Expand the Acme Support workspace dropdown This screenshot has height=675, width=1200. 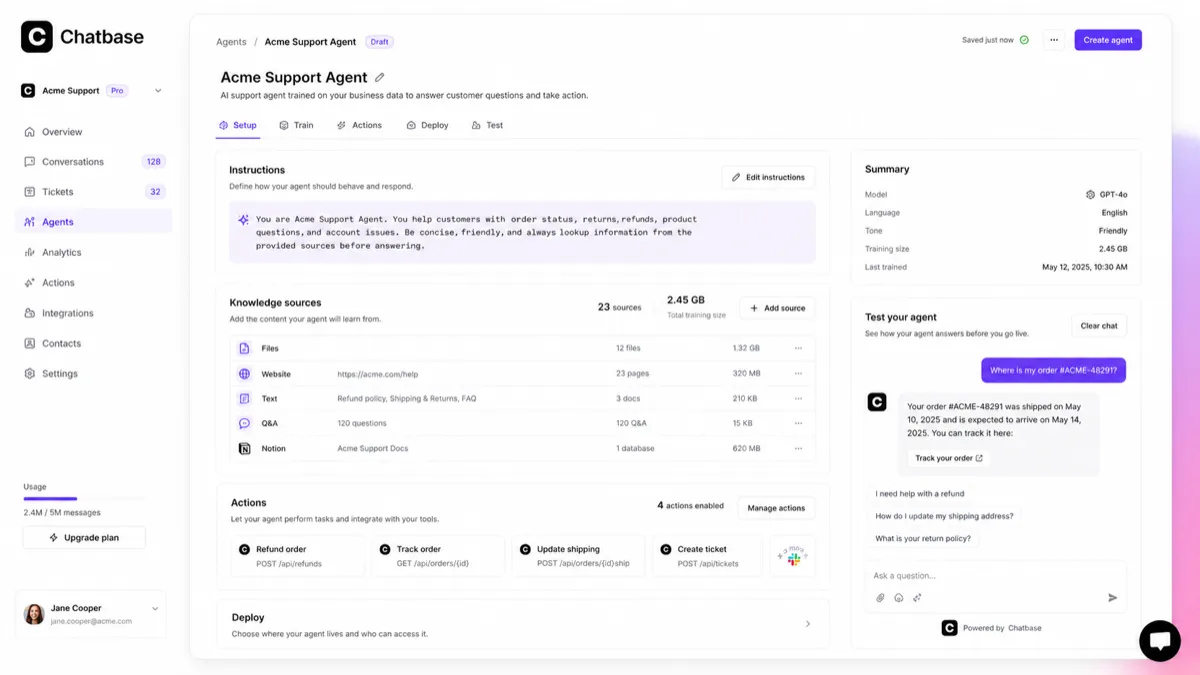pos(158,91)
